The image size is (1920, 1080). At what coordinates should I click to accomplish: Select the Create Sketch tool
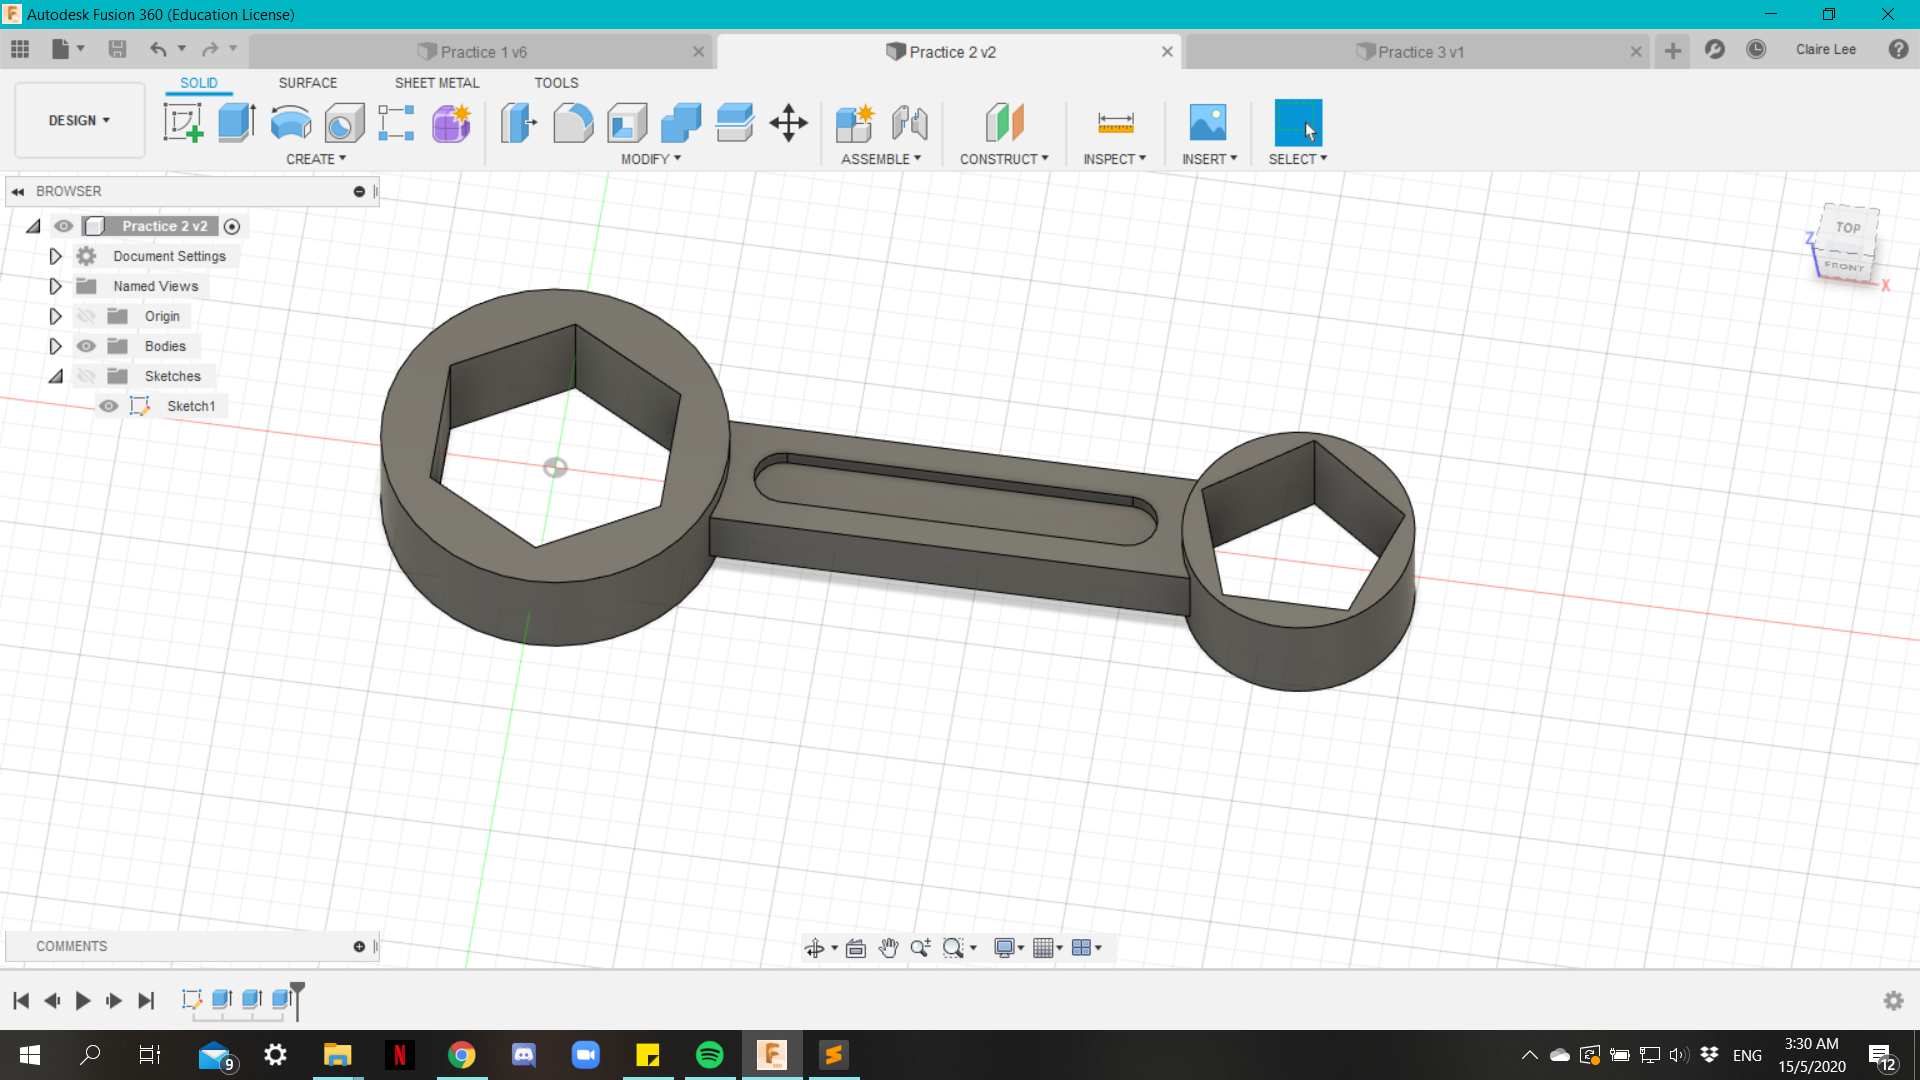(x=183, y=123)
